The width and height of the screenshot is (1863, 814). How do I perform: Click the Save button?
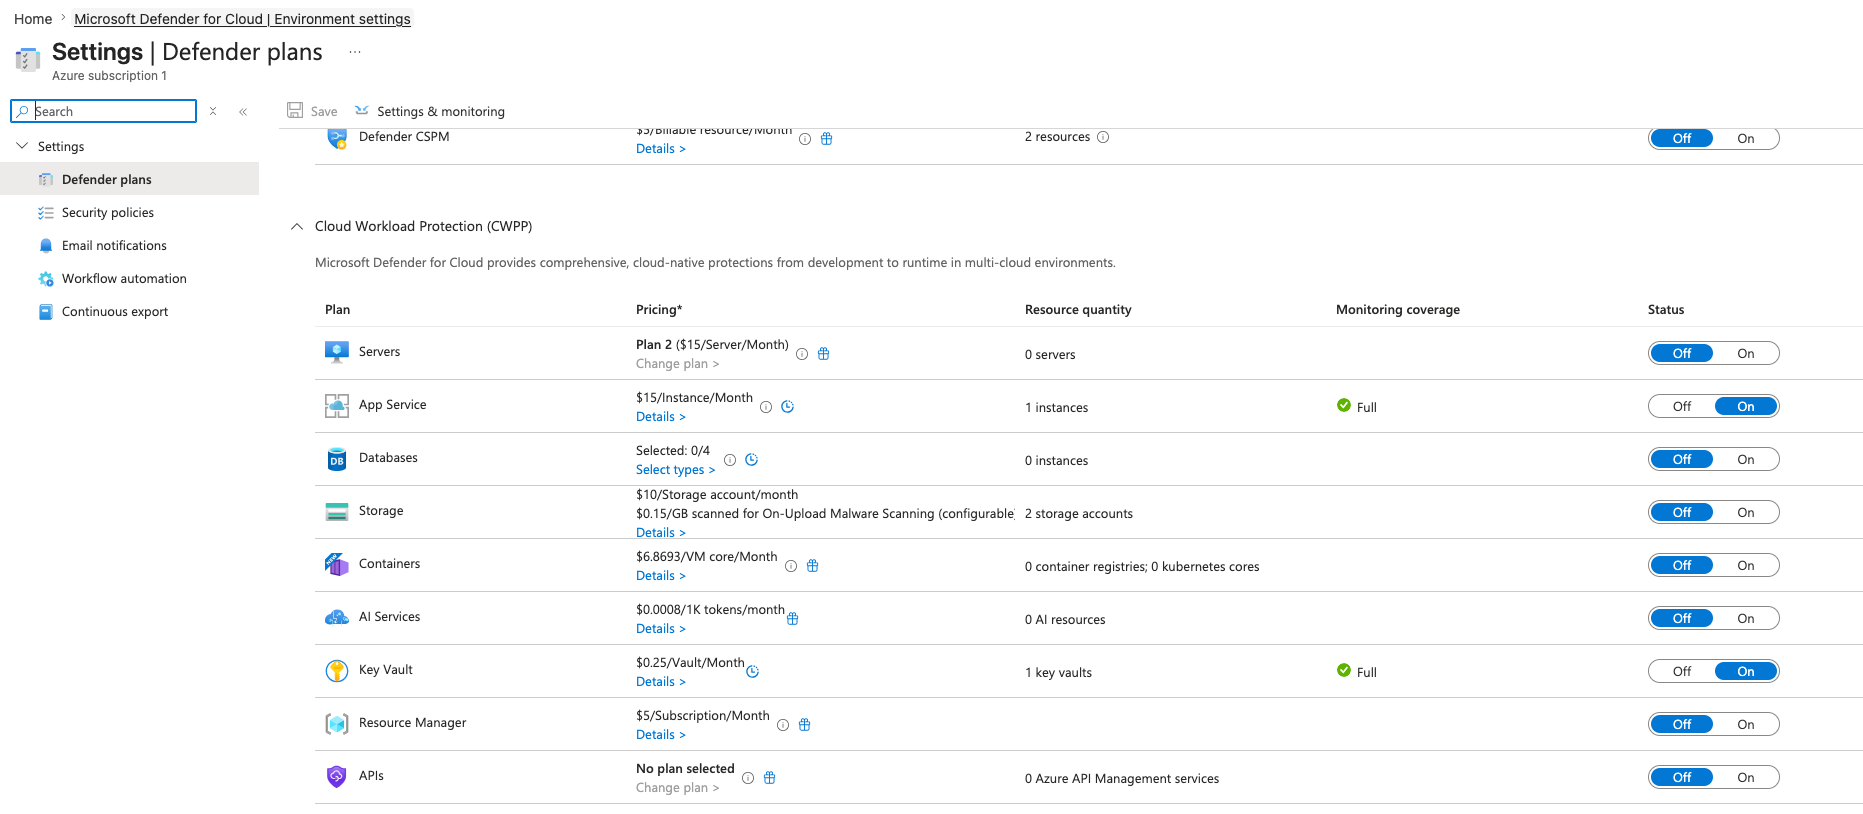pos(312,111)
